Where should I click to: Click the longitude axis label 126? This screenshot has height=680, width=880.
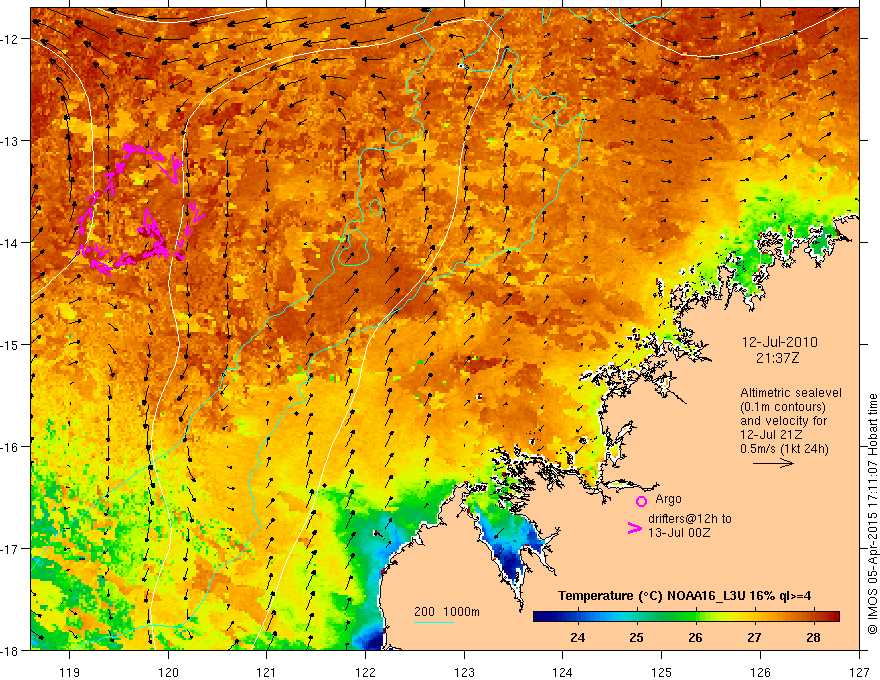point(760,672)
